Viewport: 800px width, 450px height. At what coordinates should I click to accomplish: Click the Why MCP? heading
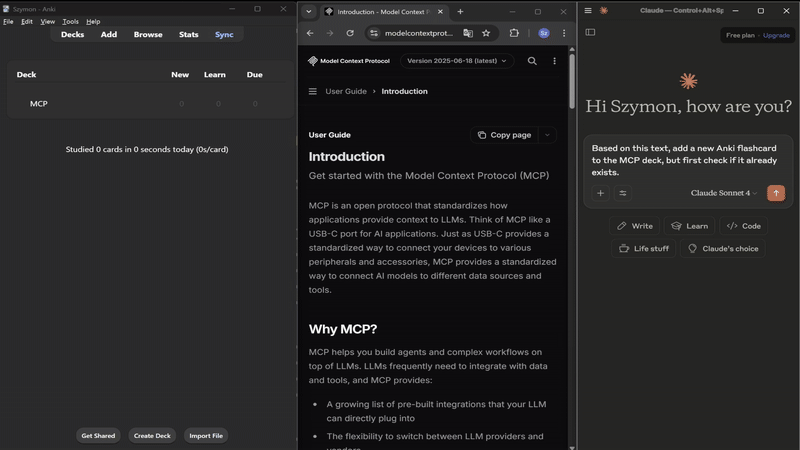[x=343, y=329]
